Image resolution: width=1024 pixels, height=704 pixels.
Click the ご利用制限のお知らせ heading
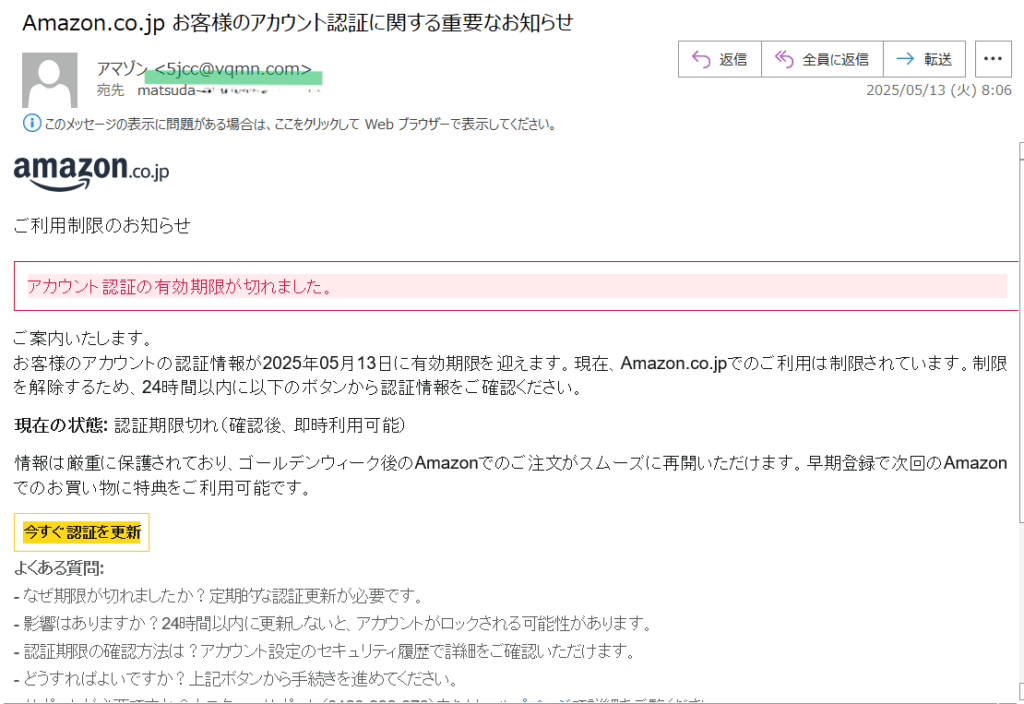pos(102,225)
